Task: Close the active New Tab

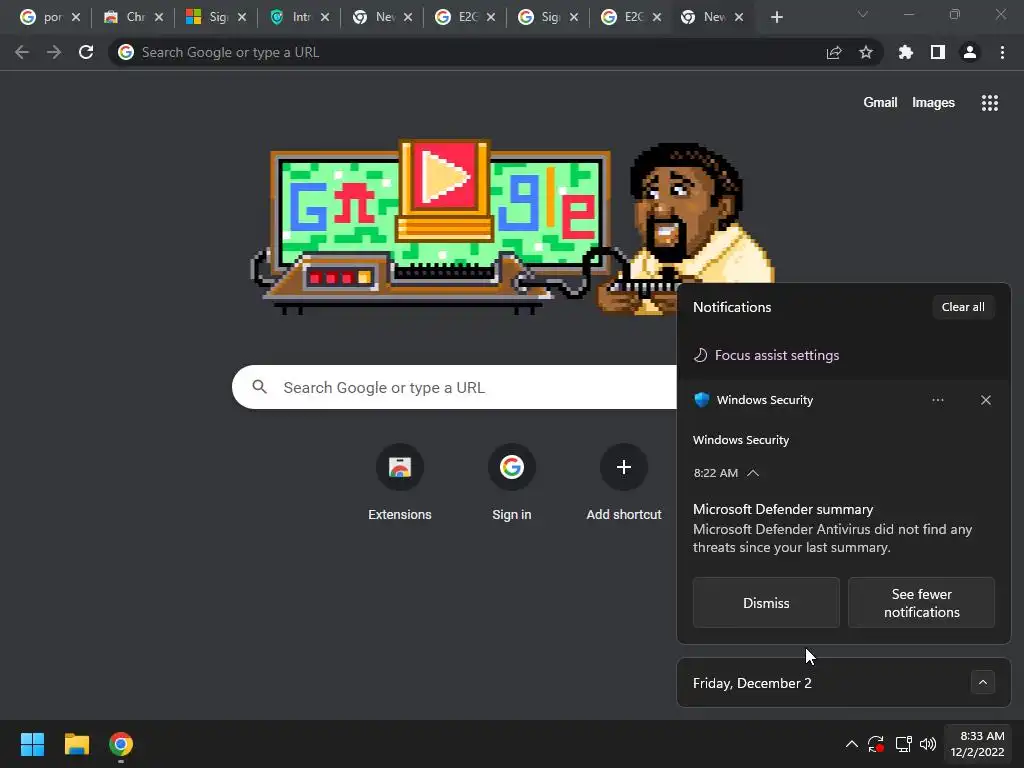Action: (x=739, y=17)
